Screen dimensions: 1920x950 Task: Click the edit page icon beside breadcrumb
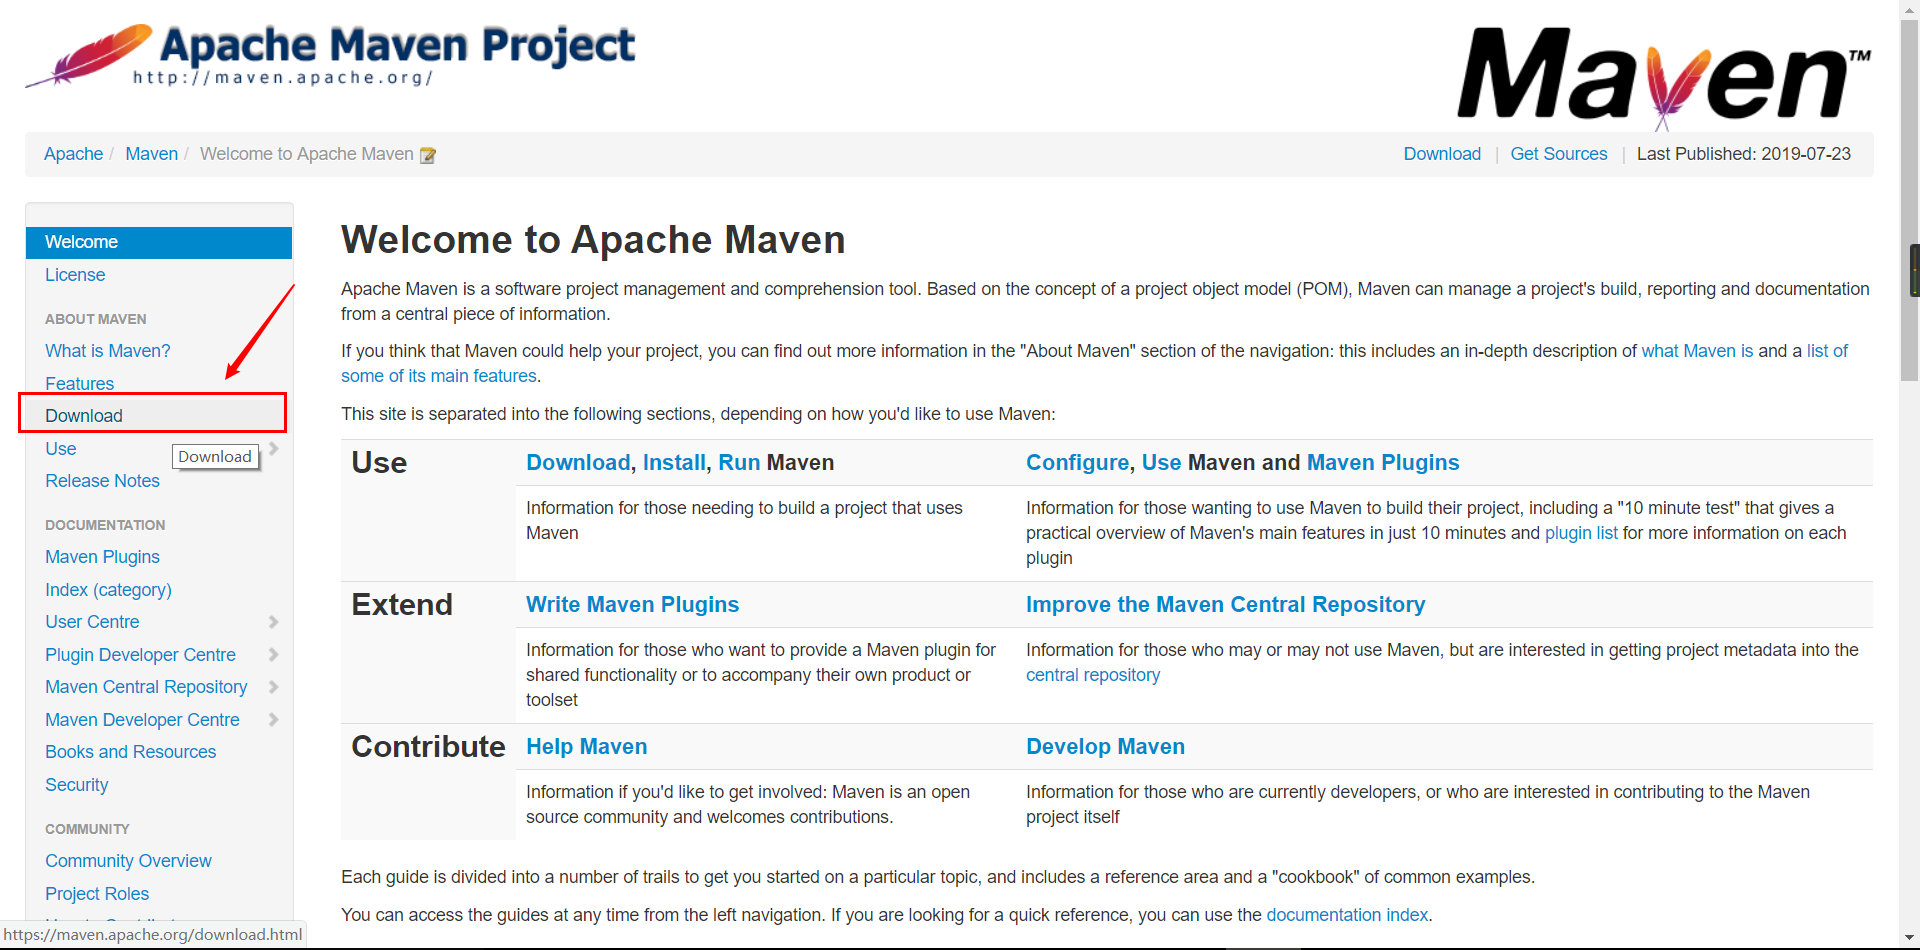(x=428, y=155)
